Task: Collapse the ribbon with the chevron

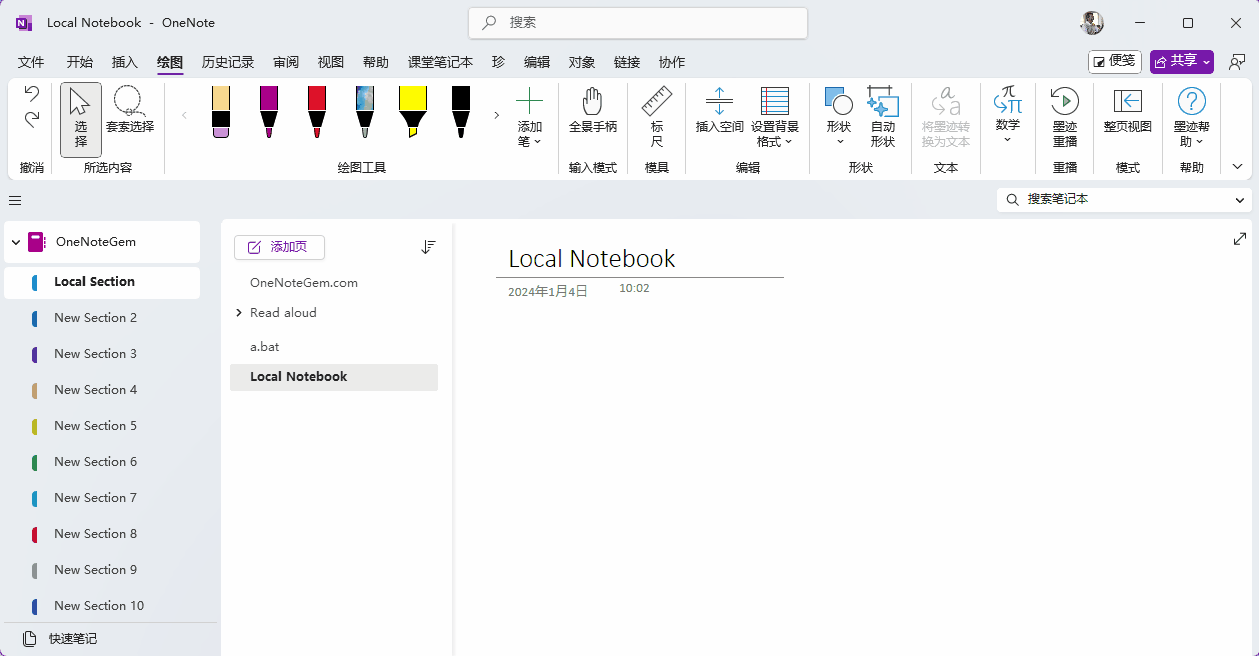Action: click(x=1238, y=167)
